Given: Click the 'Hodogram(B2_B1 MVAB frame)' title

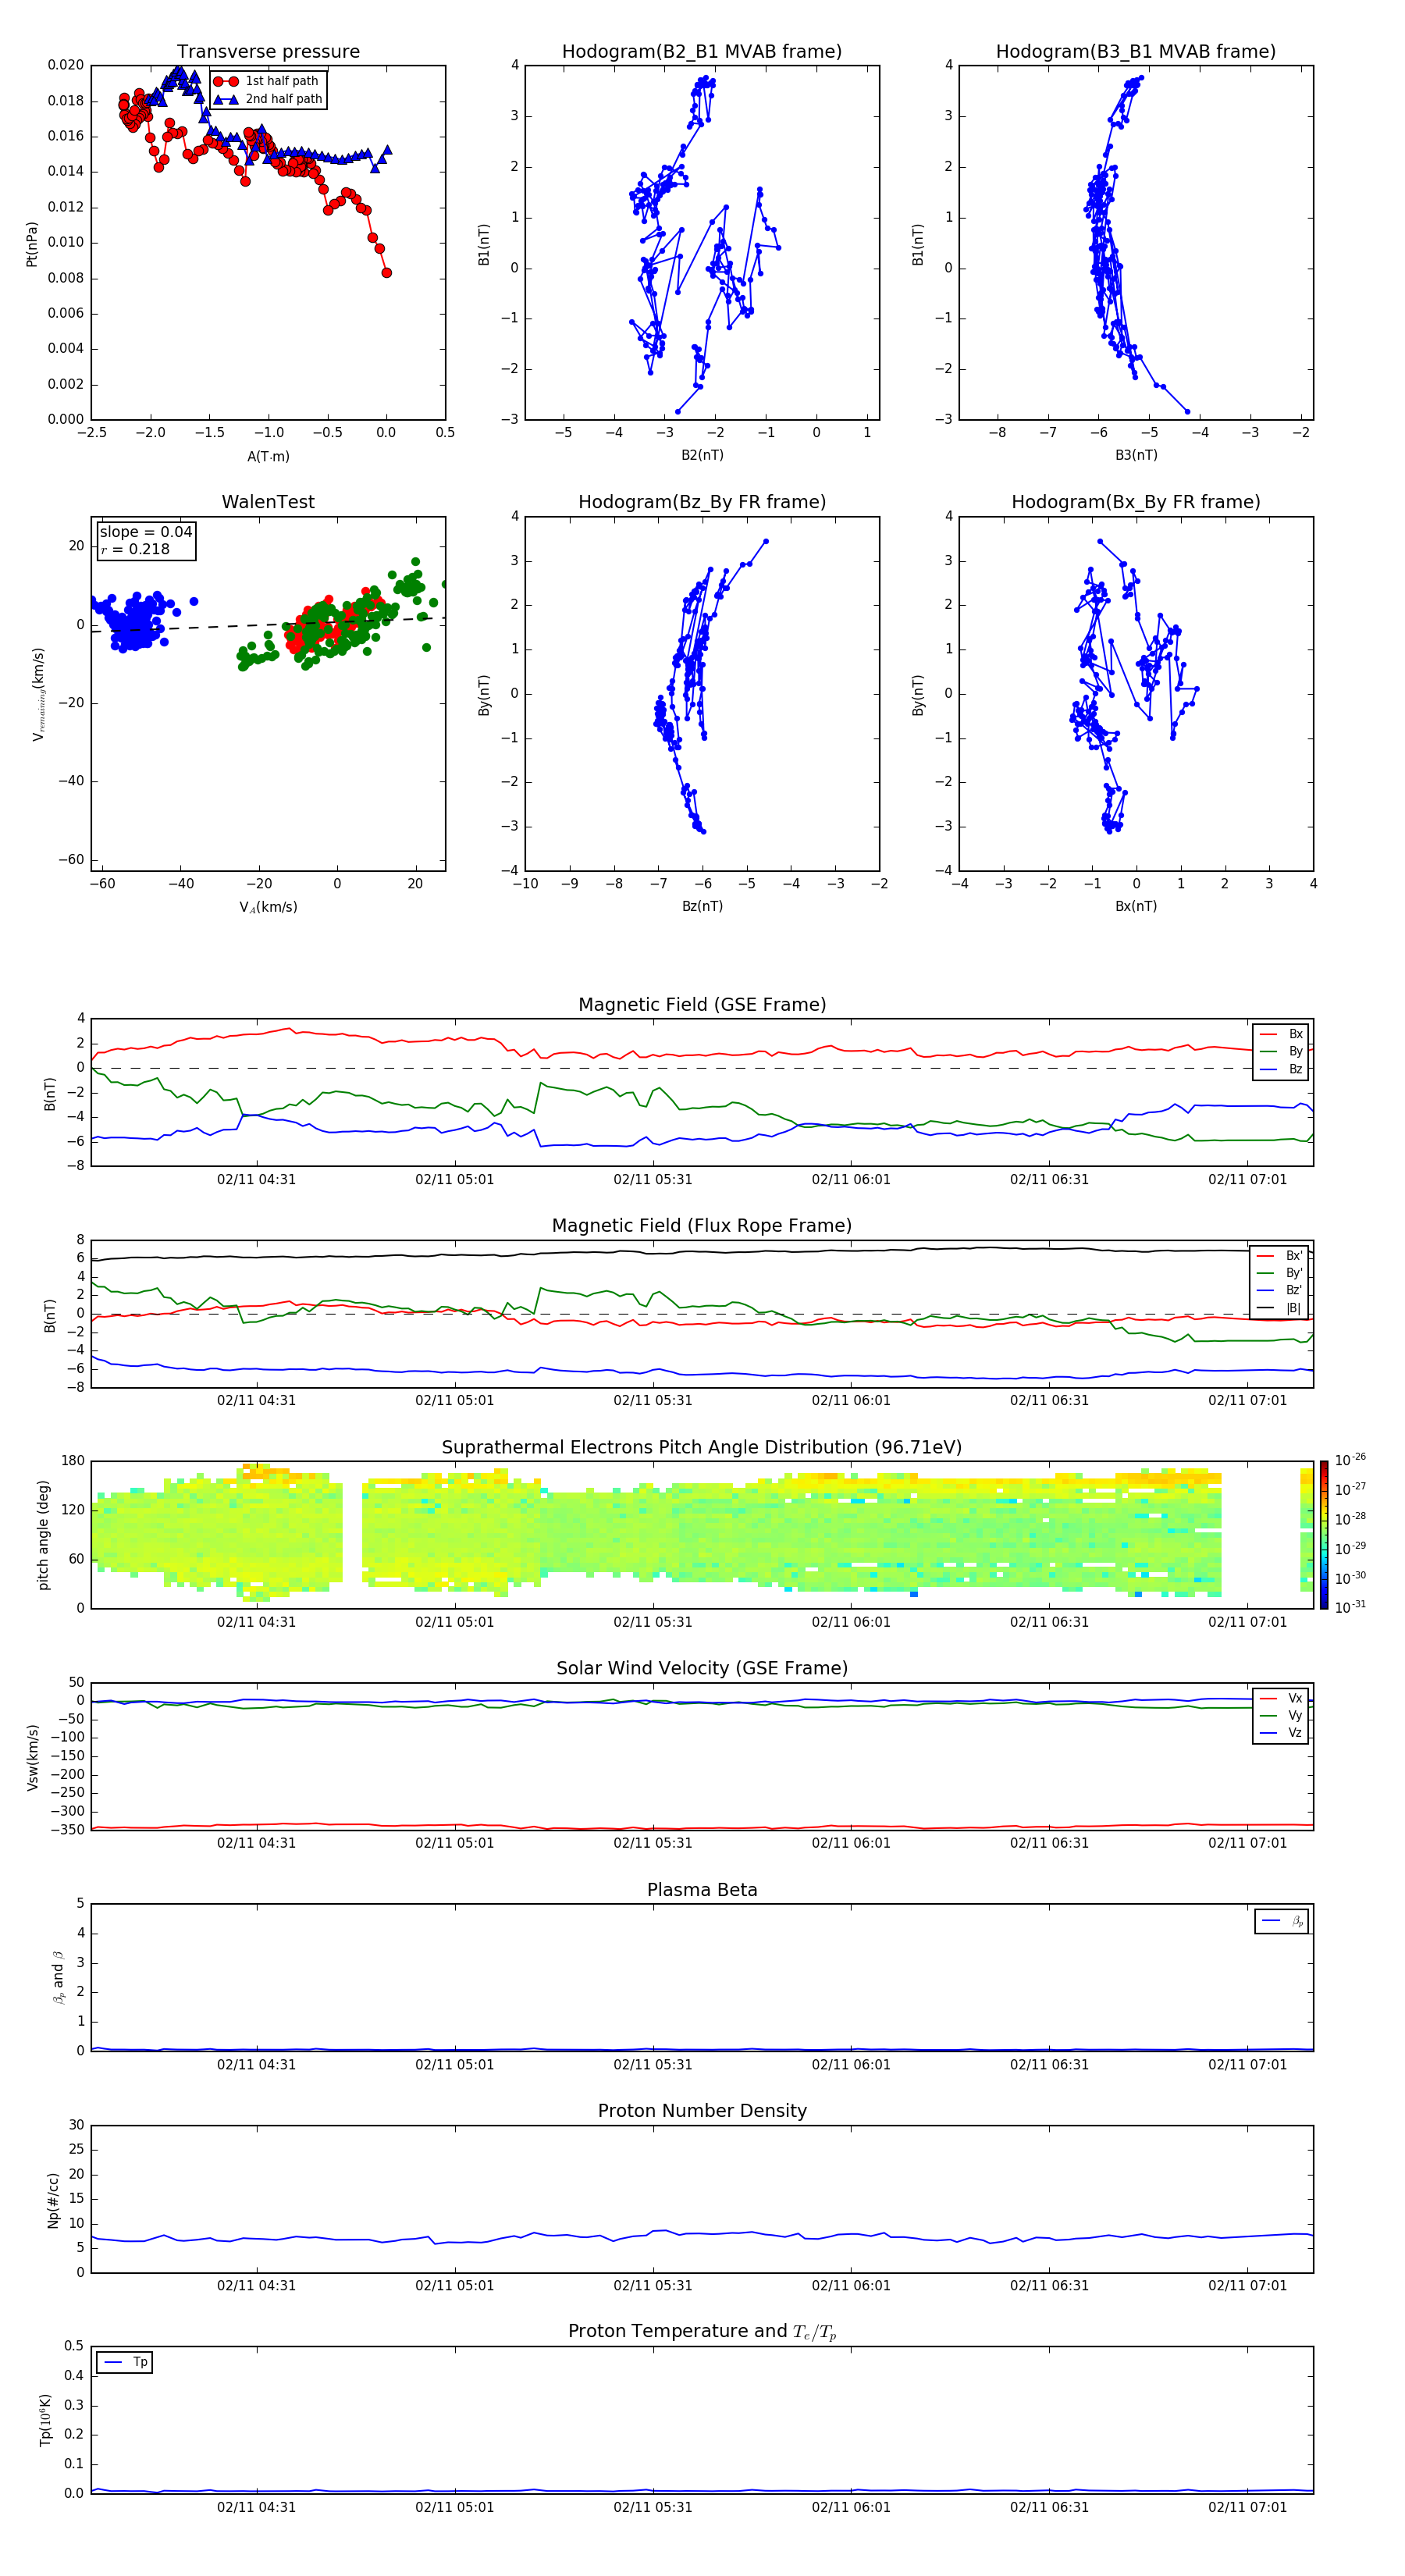Looking at the screenshot, I should pos(702,52).
